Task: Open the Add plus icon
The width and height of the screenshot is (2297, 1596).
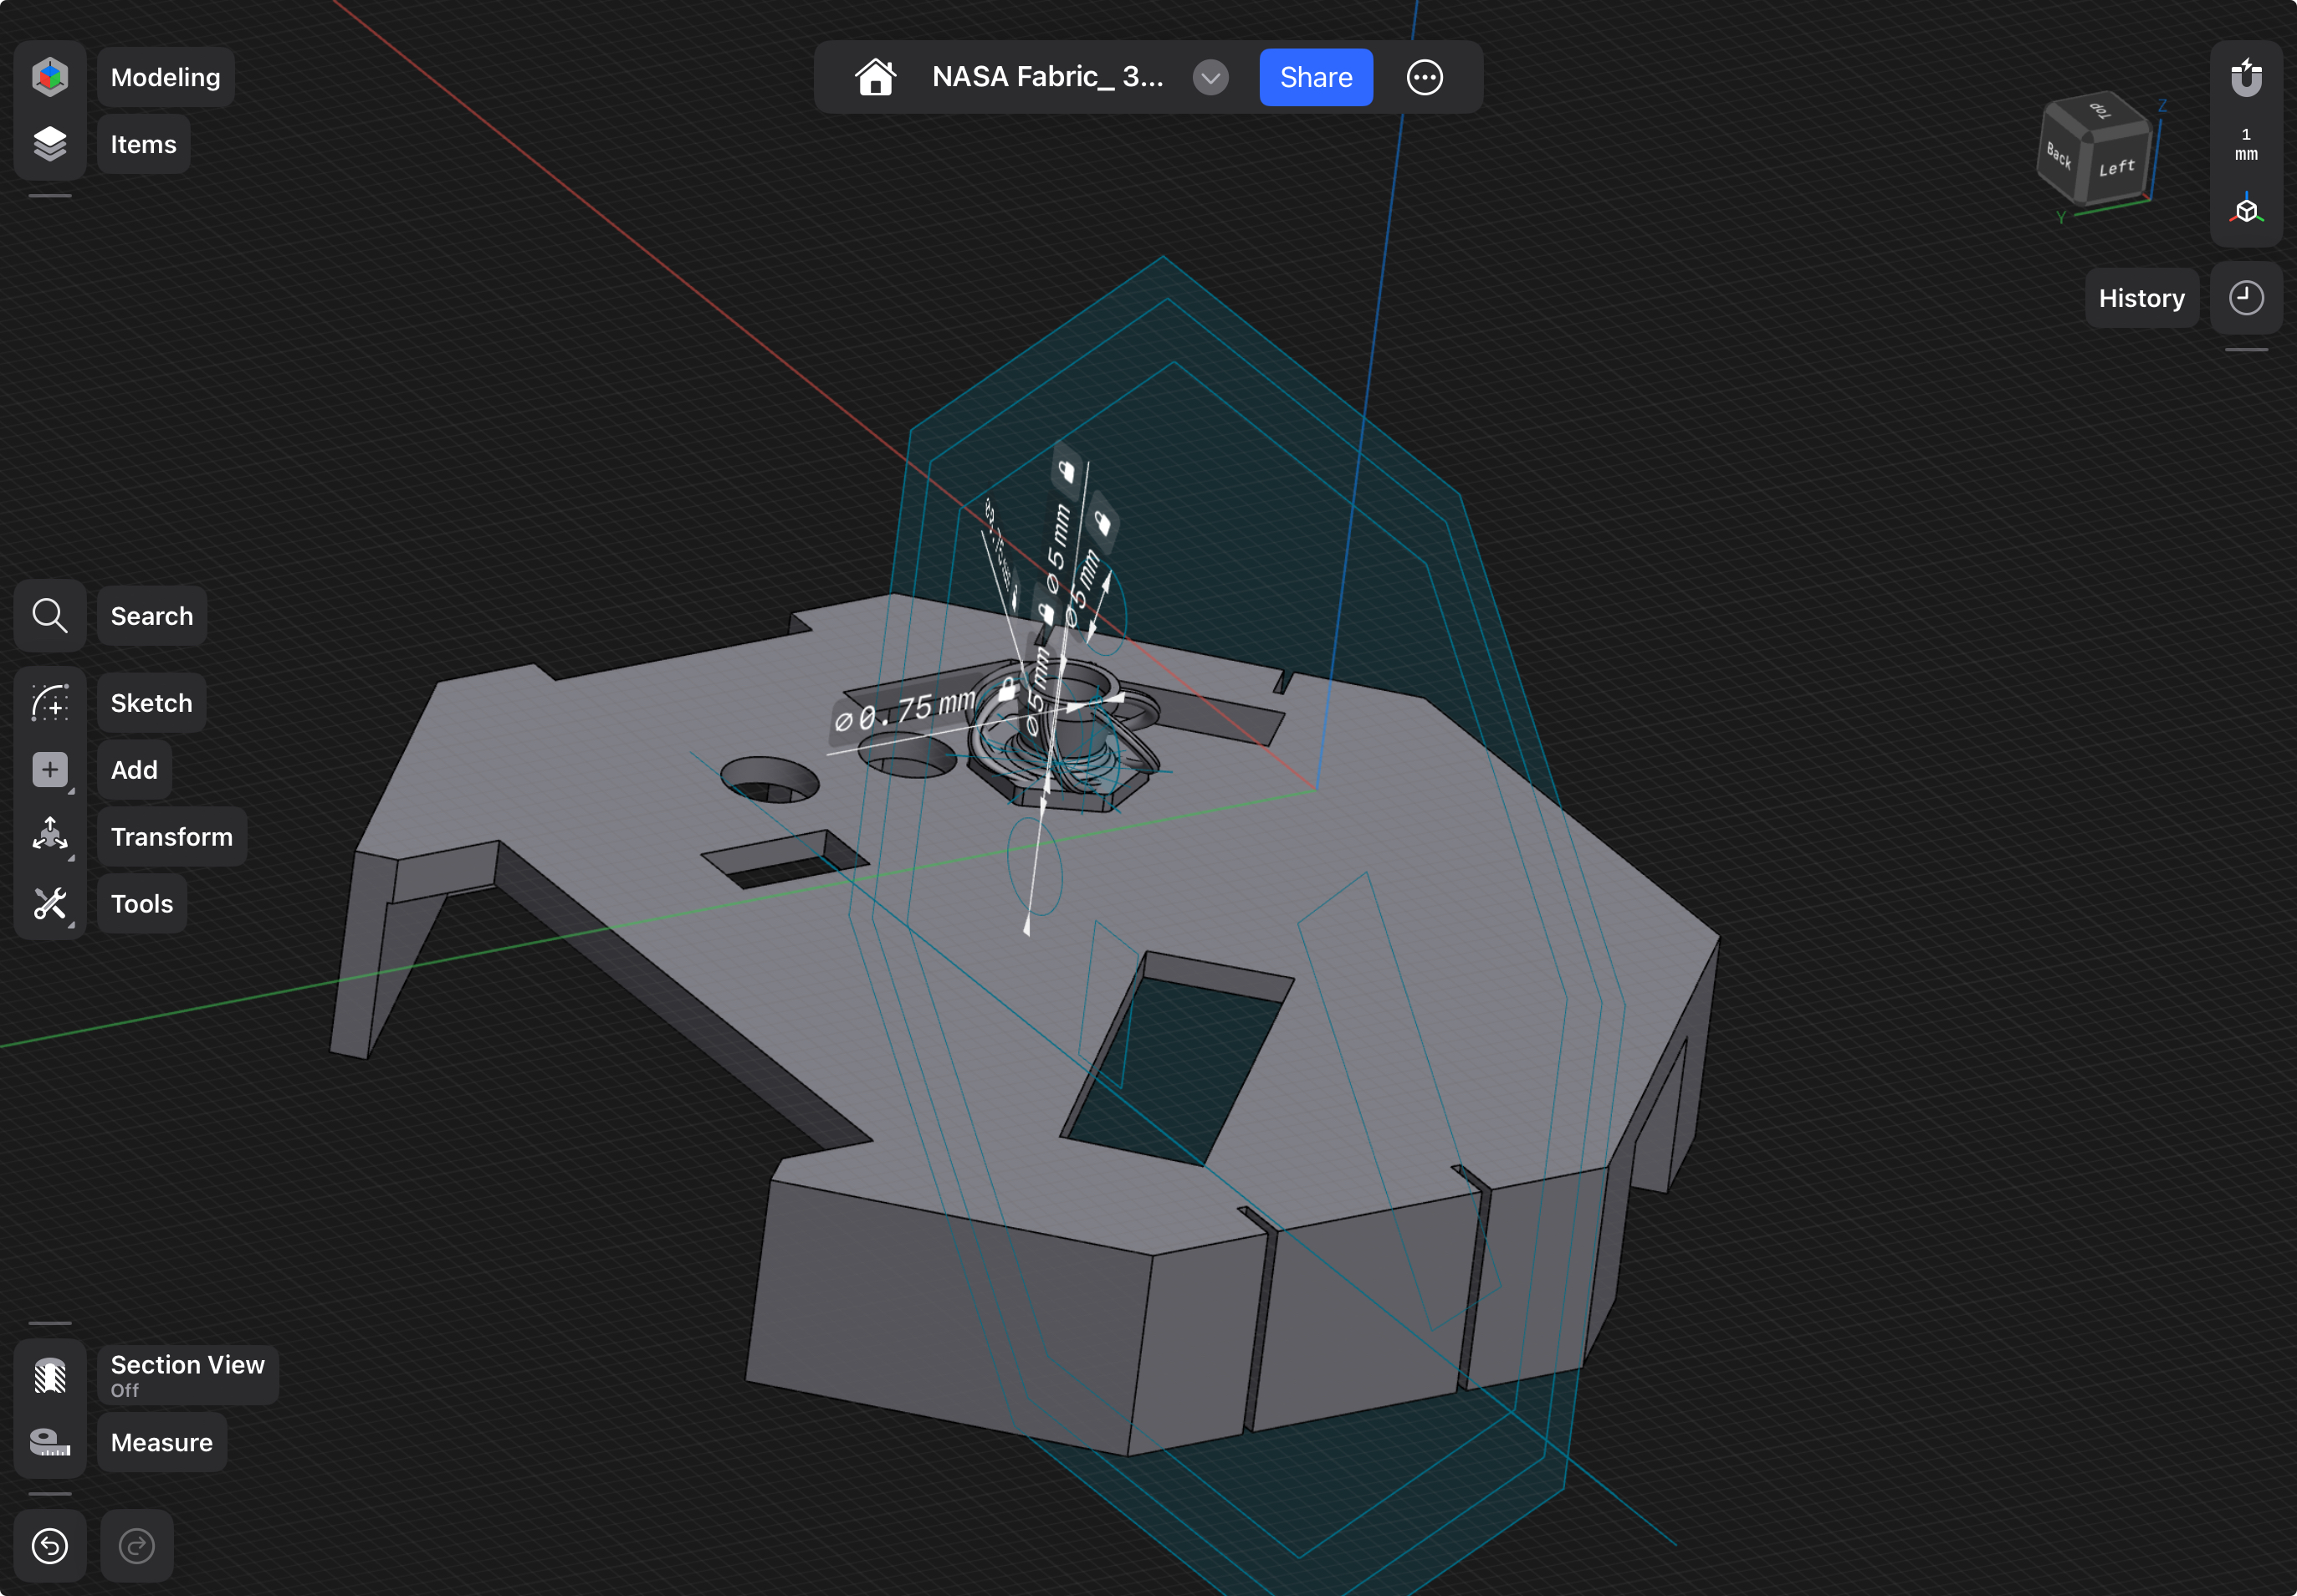Action: click(49, 770)
